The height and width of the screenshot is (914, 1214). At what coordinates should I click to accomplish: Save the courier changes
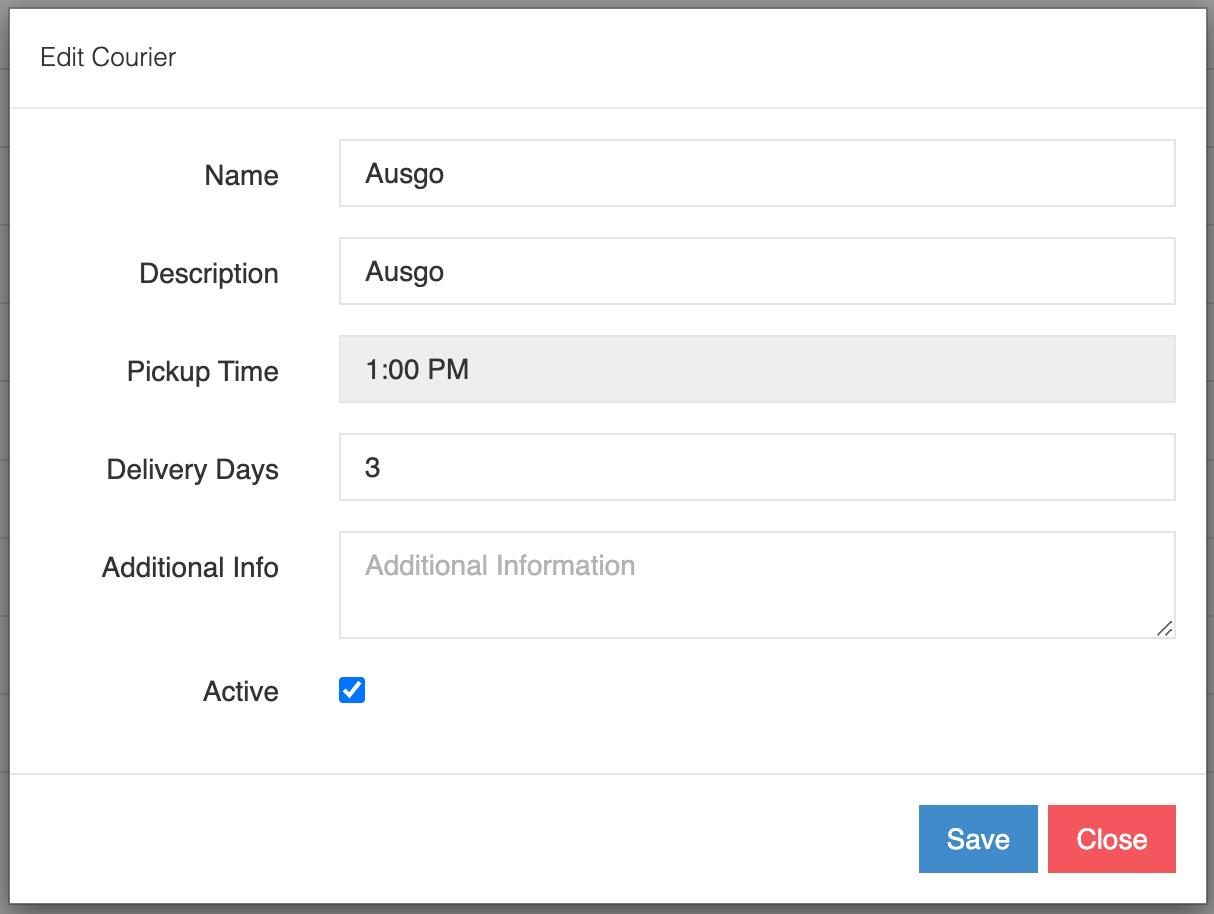click(978, 839)
